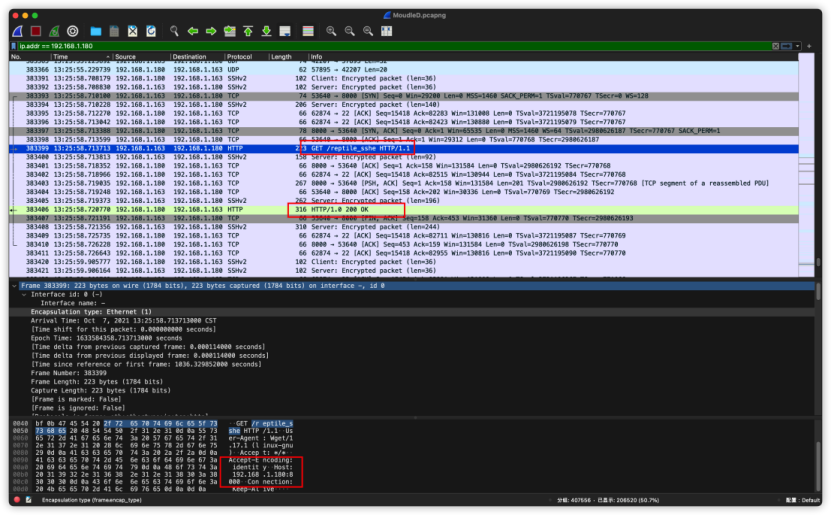
Task: Select Capture Length: 223 bytes line
Action: [x=412, y=390]
